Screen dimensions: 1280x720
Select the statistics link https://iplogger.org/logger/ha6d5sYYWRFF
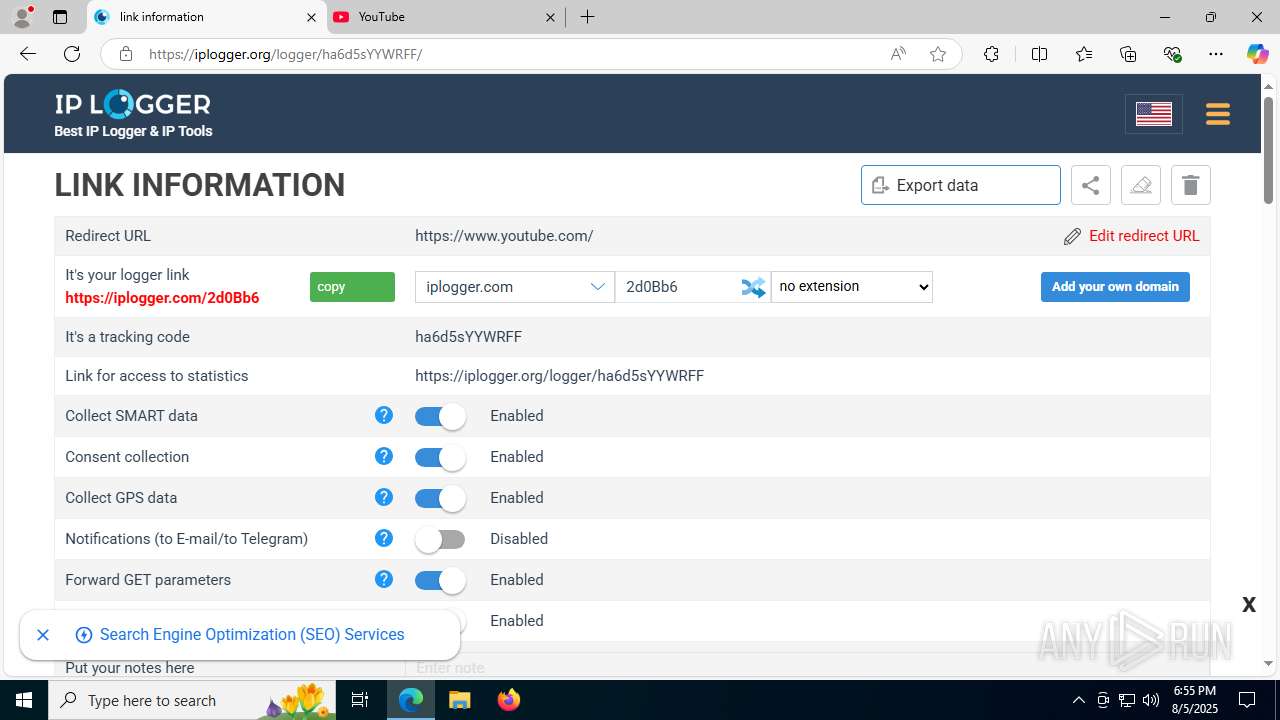pos(559,376)
